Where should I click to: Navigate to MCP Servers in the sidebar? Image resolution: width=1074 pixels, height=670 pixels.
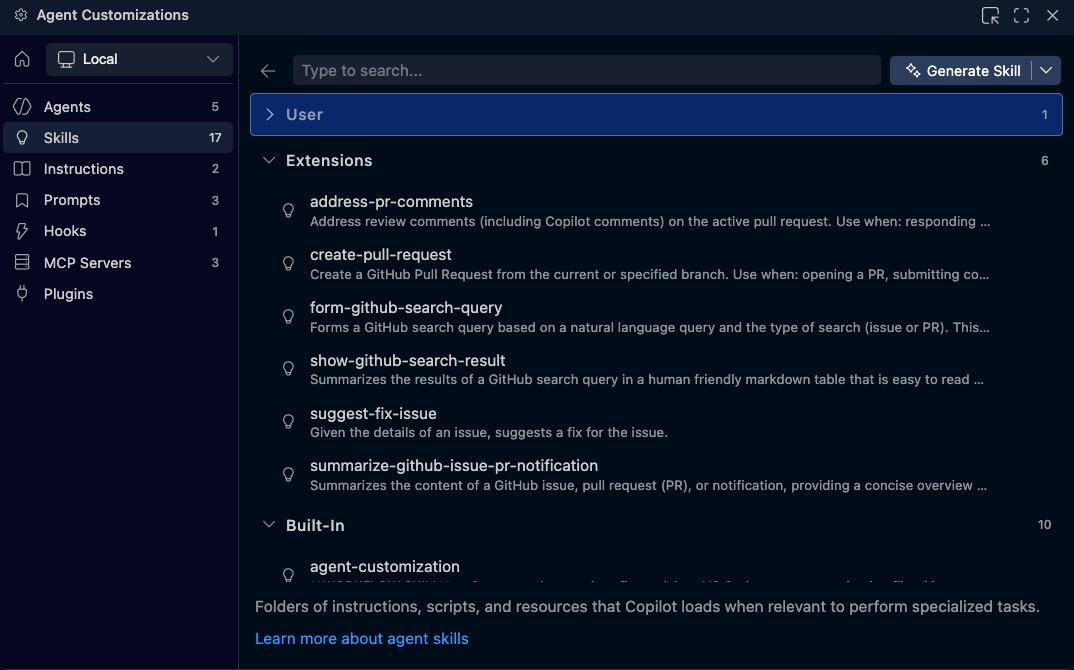86,262
